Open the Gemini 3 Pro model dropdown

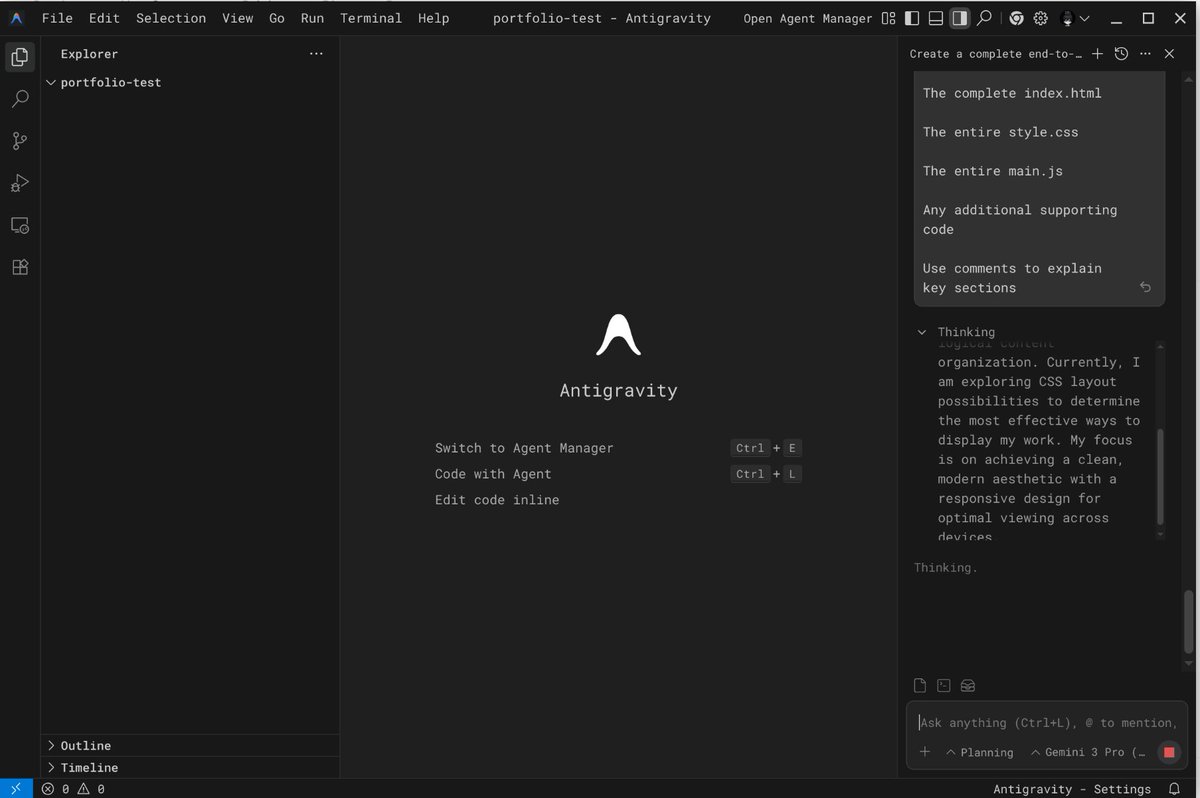click(1088, 752)
